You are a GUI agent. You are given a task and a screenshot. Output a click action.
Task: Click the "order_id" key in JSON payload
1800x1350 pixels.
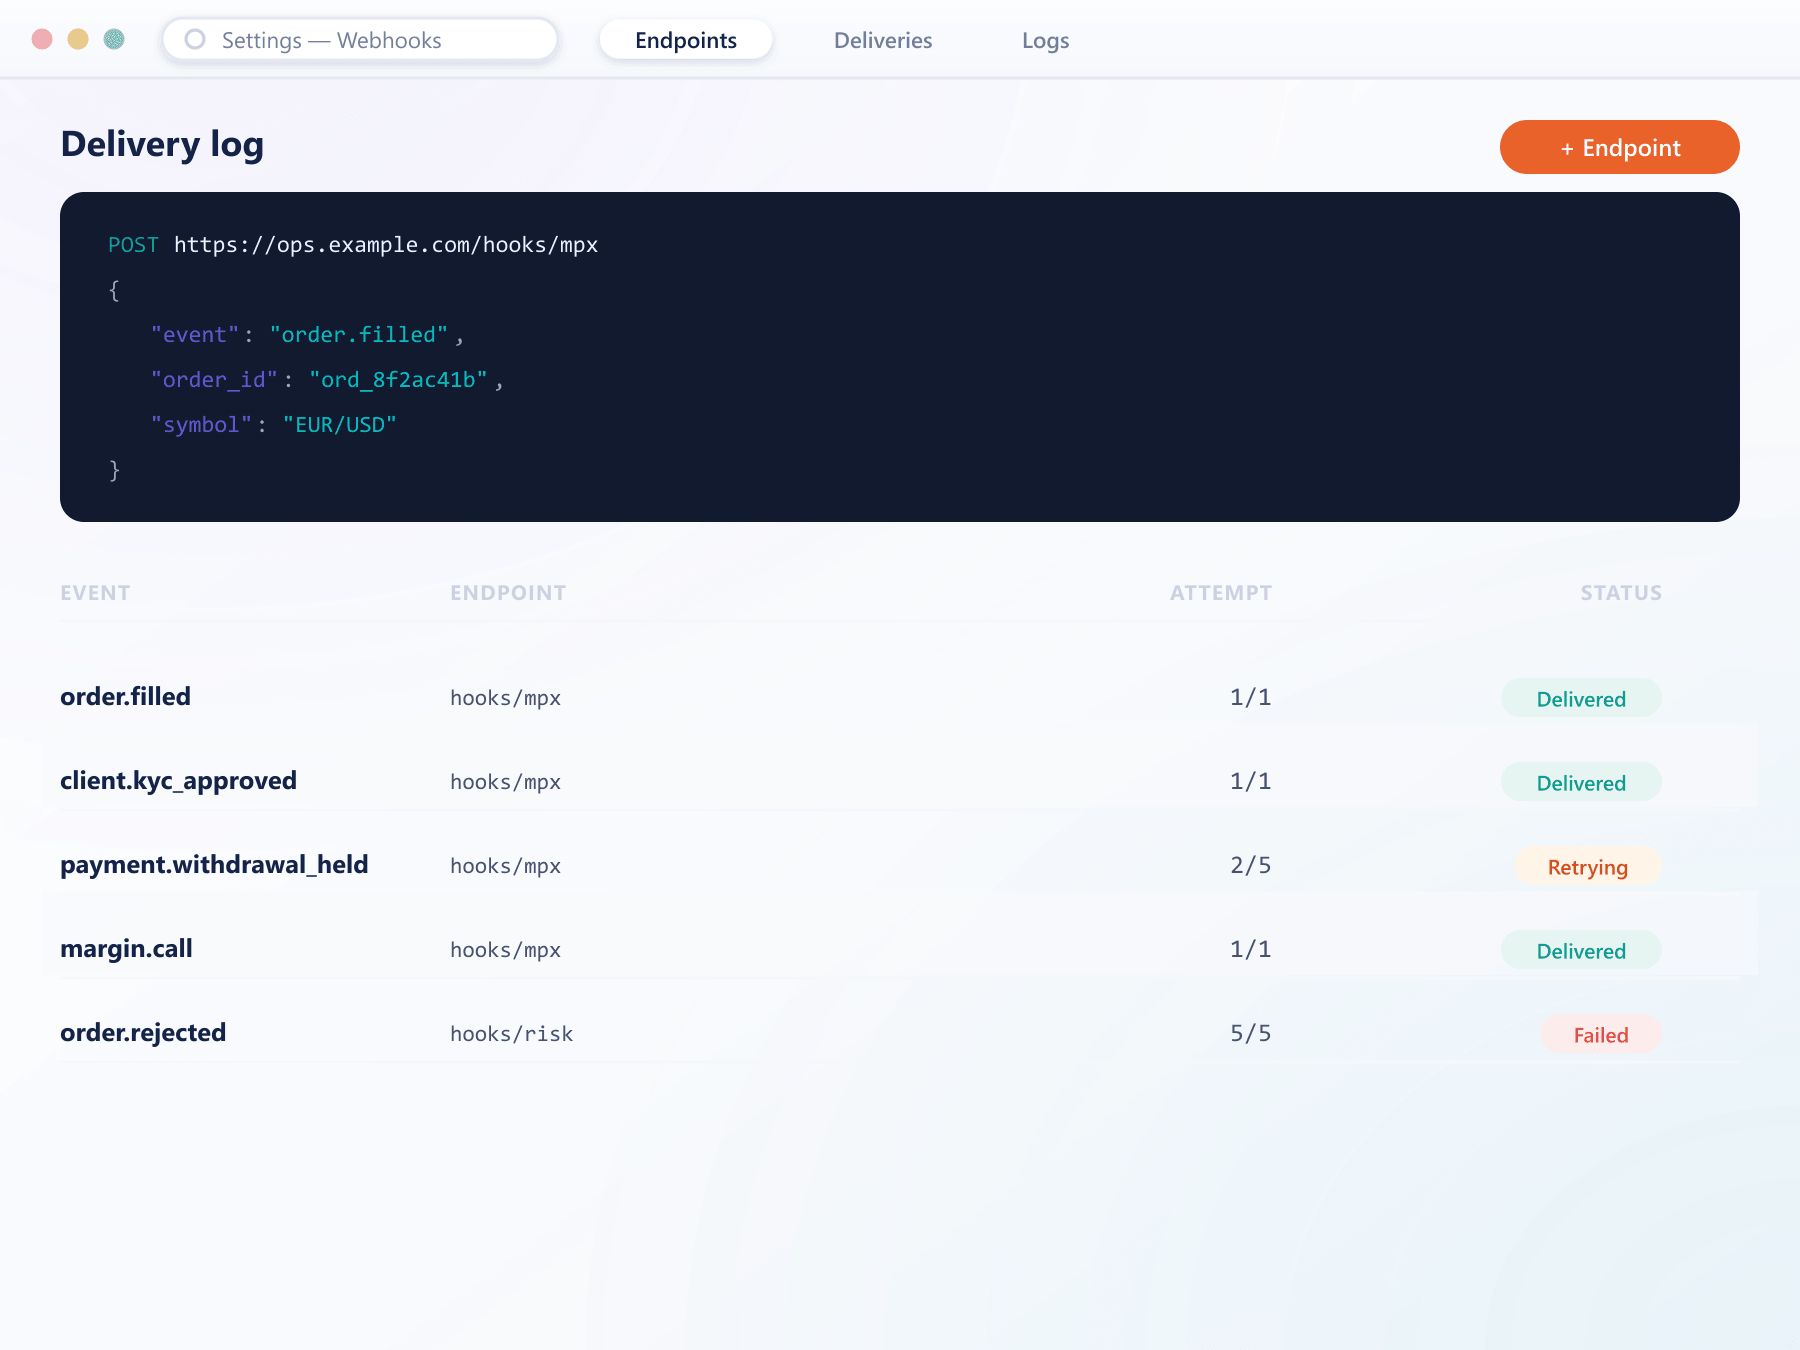[214, 380]
